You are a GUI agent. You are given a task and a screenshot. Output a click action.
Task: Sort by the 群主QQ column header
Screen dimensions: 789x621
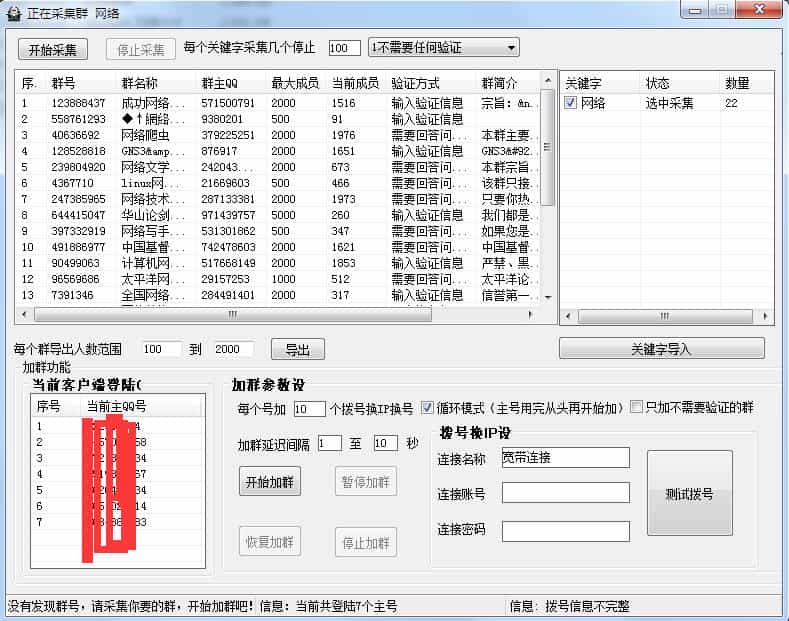point(231,83)
